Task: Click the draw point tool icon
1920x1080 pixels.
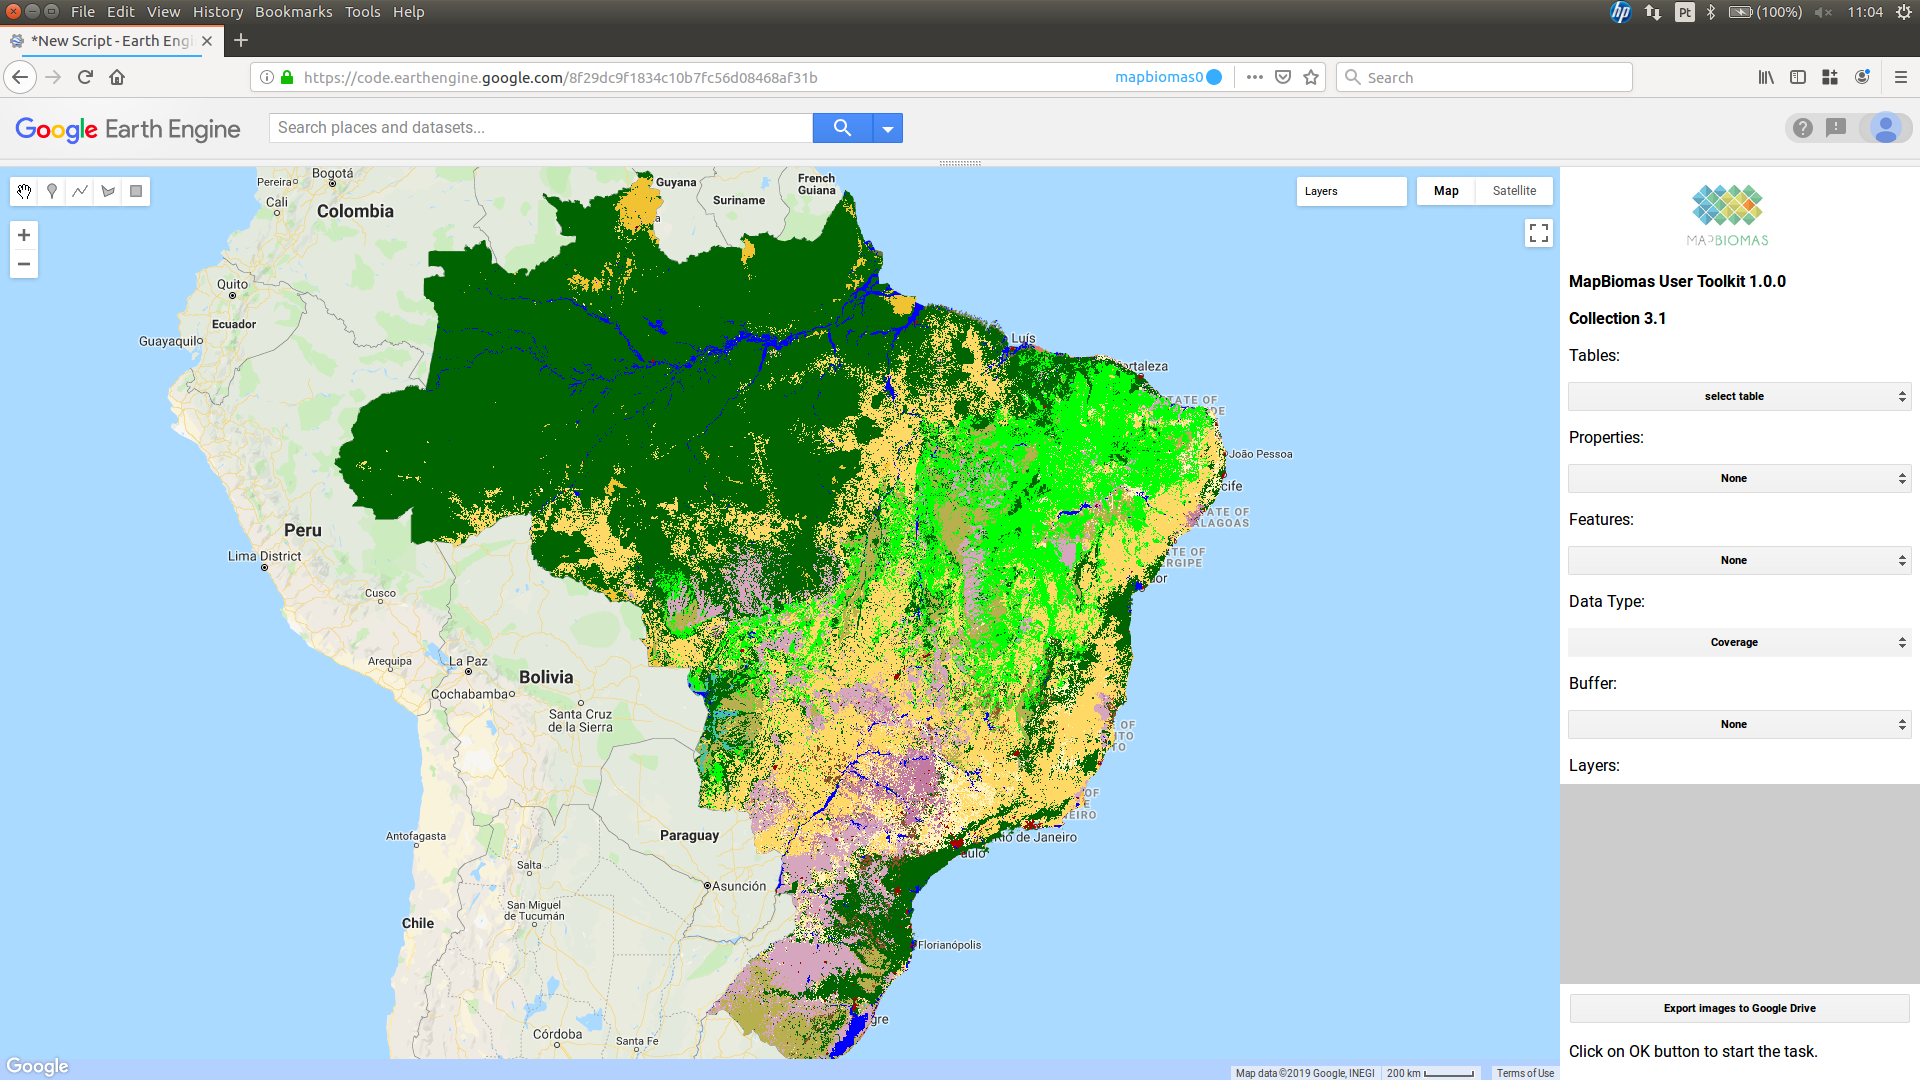Action: tap(51, 191)
